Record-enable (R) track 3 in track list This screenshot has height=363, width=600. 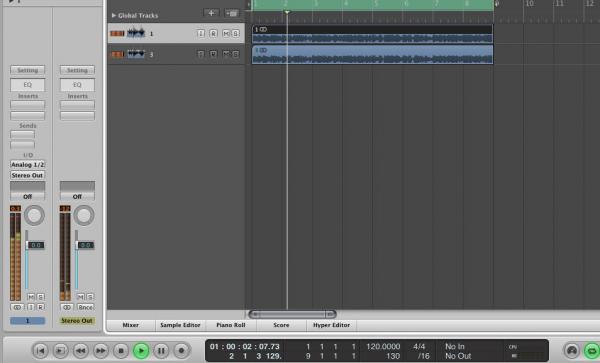tap(213, 54)
